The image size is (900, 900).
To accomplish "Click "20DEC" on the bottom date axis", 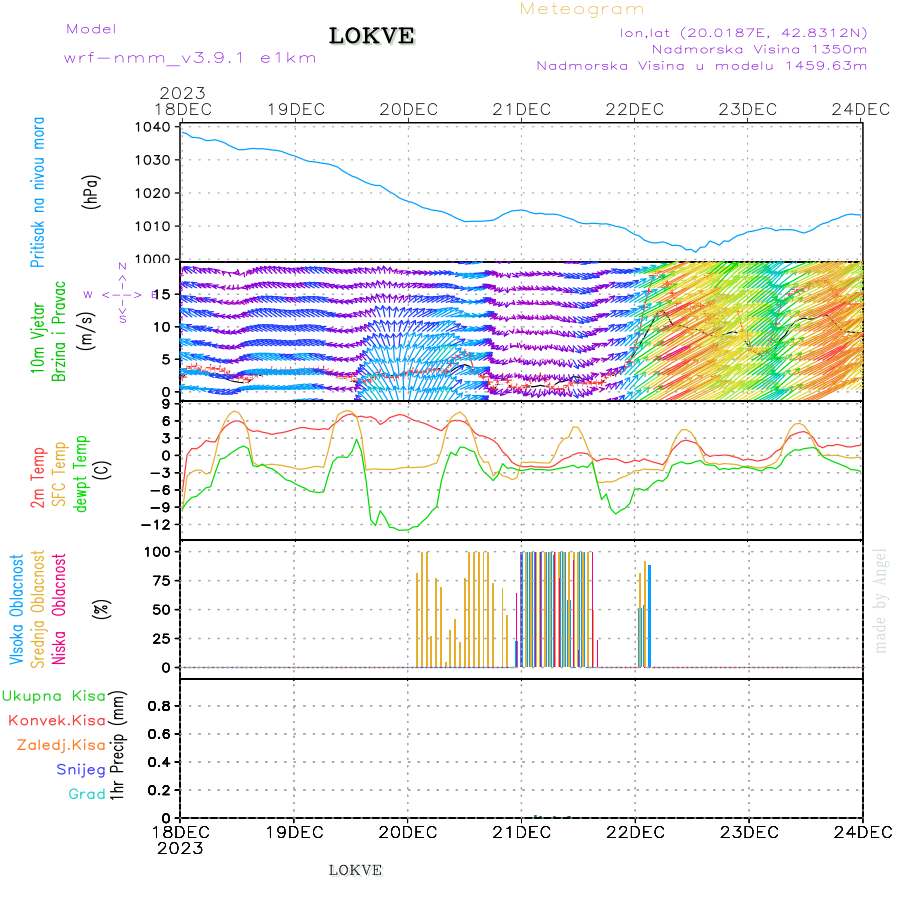I will pos(408,832).
